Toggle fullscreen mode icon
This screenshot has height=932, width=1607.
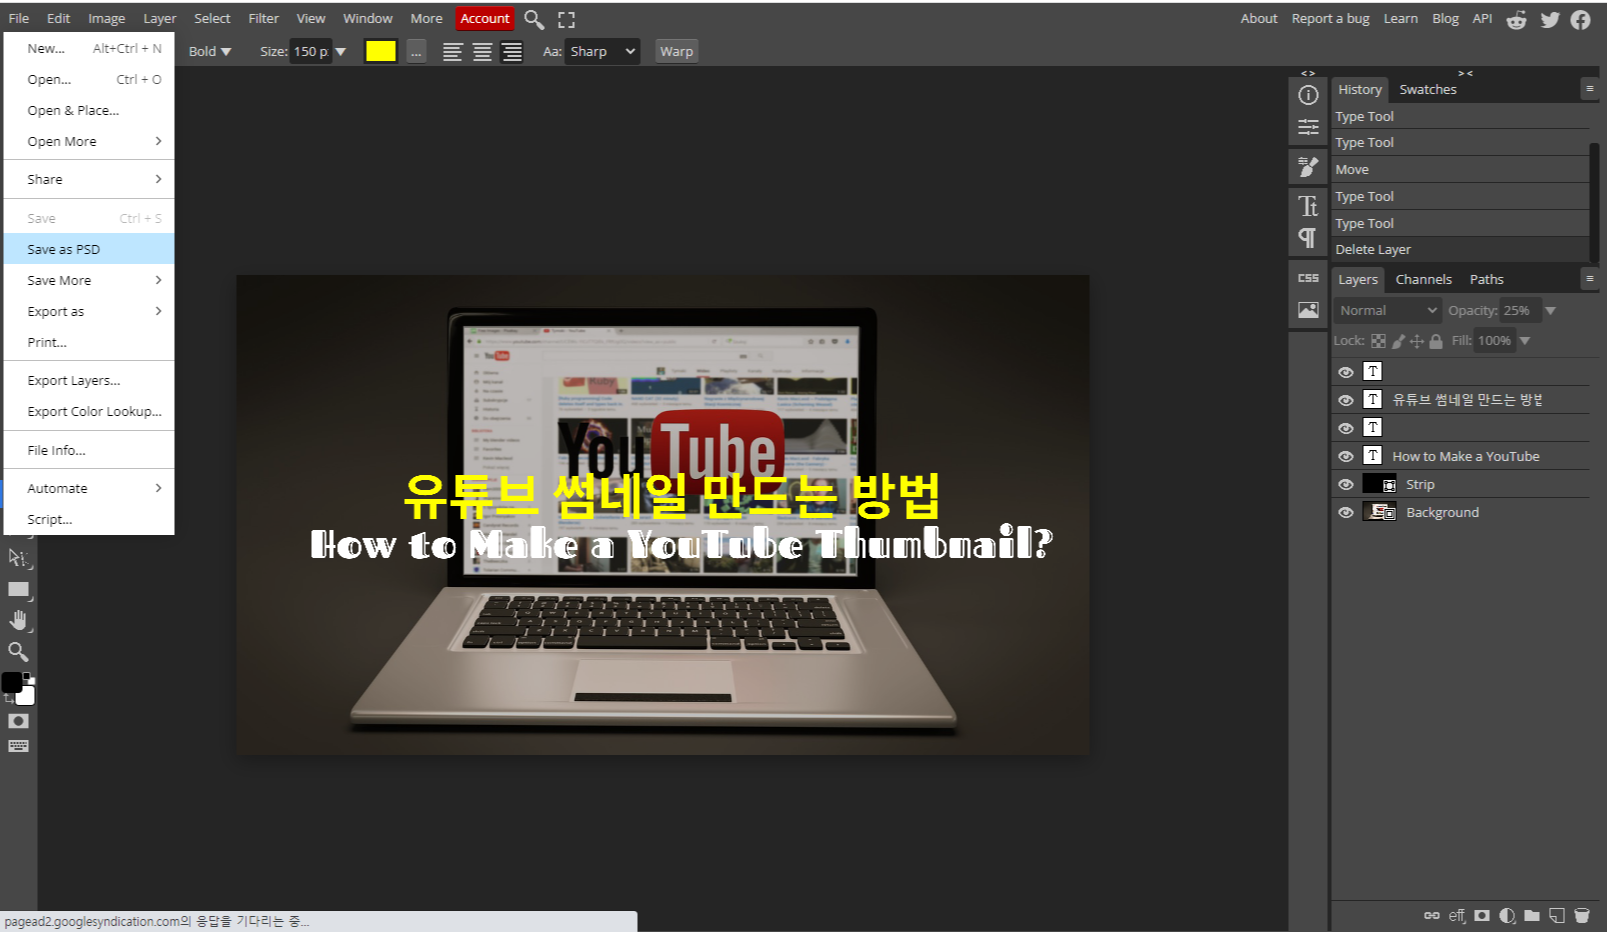(x=566, y=19)
